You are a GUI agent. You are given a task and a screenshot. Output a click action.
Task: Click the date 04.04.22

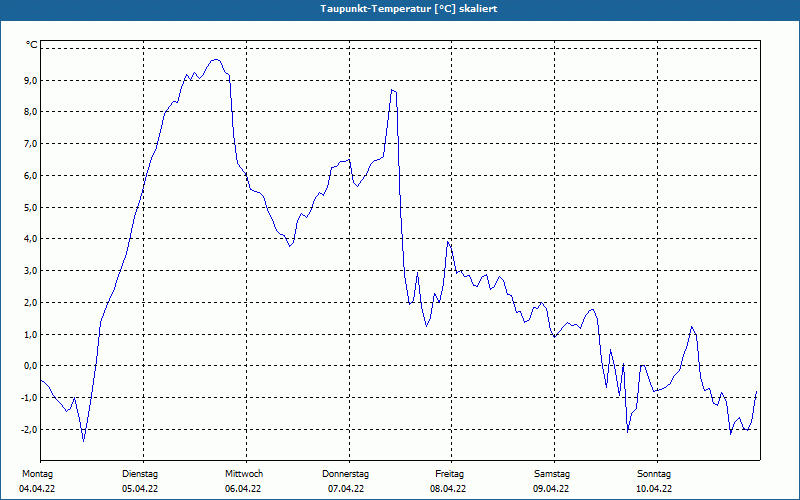pyautogui.click(x=37, y=489)
